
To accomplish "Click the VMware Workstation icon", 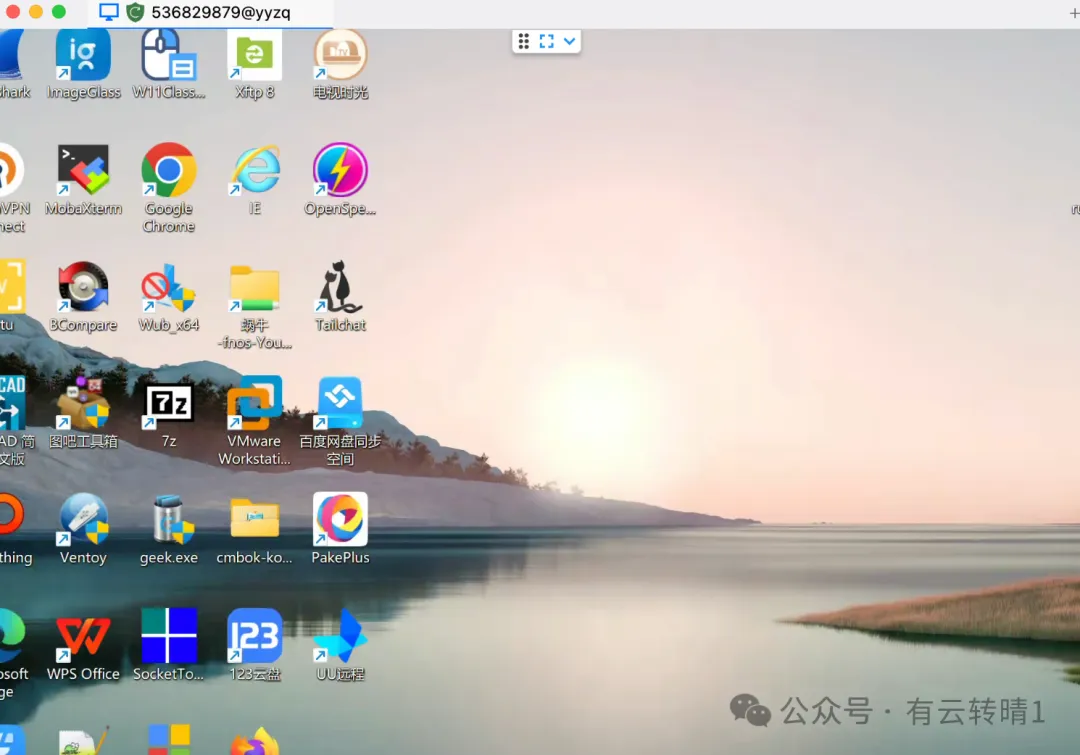I will tap(254, 403).
